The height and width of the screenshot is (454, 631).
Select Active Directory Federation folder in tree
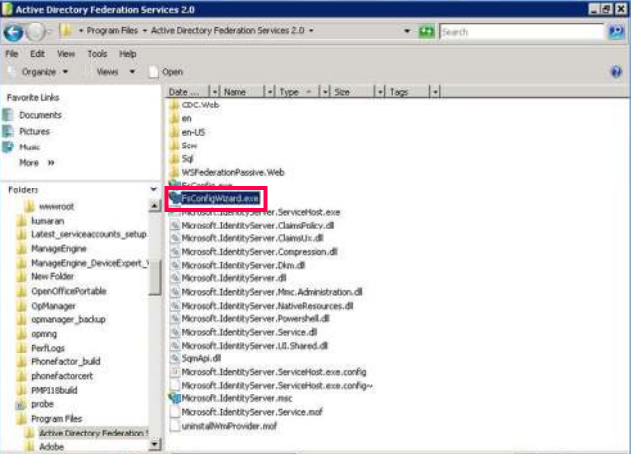(x=93, y=433)
